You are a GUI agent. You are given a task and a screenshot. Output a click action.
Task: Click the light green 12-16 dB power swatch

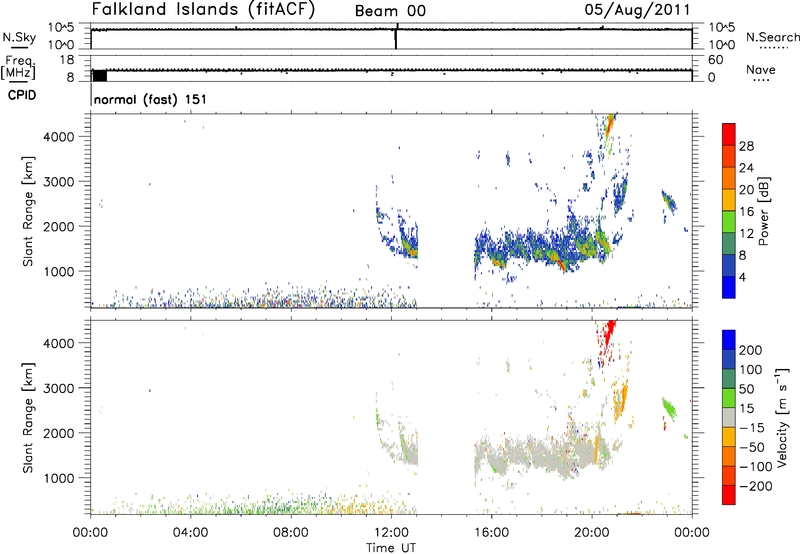[729, 221]
